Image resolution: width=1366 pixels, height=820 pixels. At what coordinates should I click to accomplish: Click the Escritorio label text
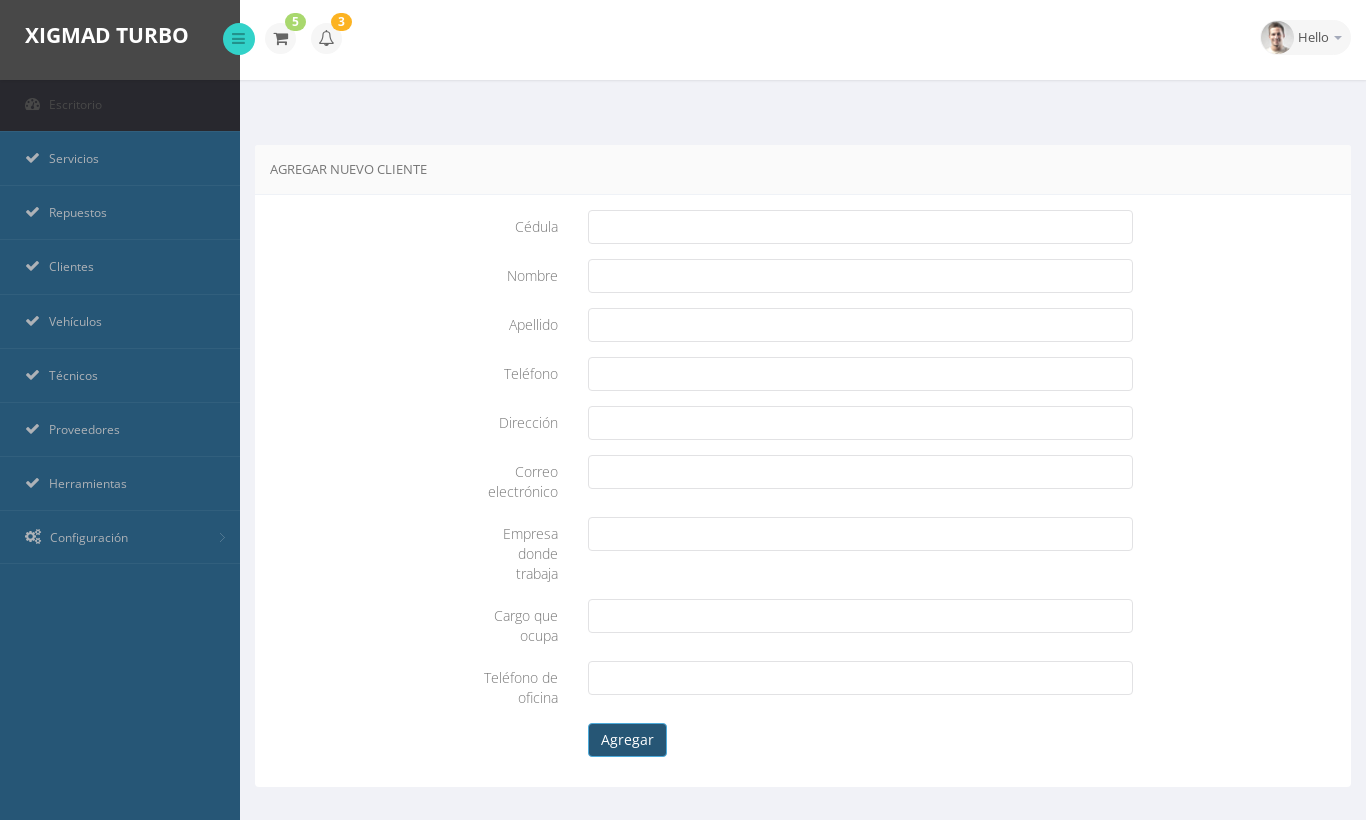[75, 105]
